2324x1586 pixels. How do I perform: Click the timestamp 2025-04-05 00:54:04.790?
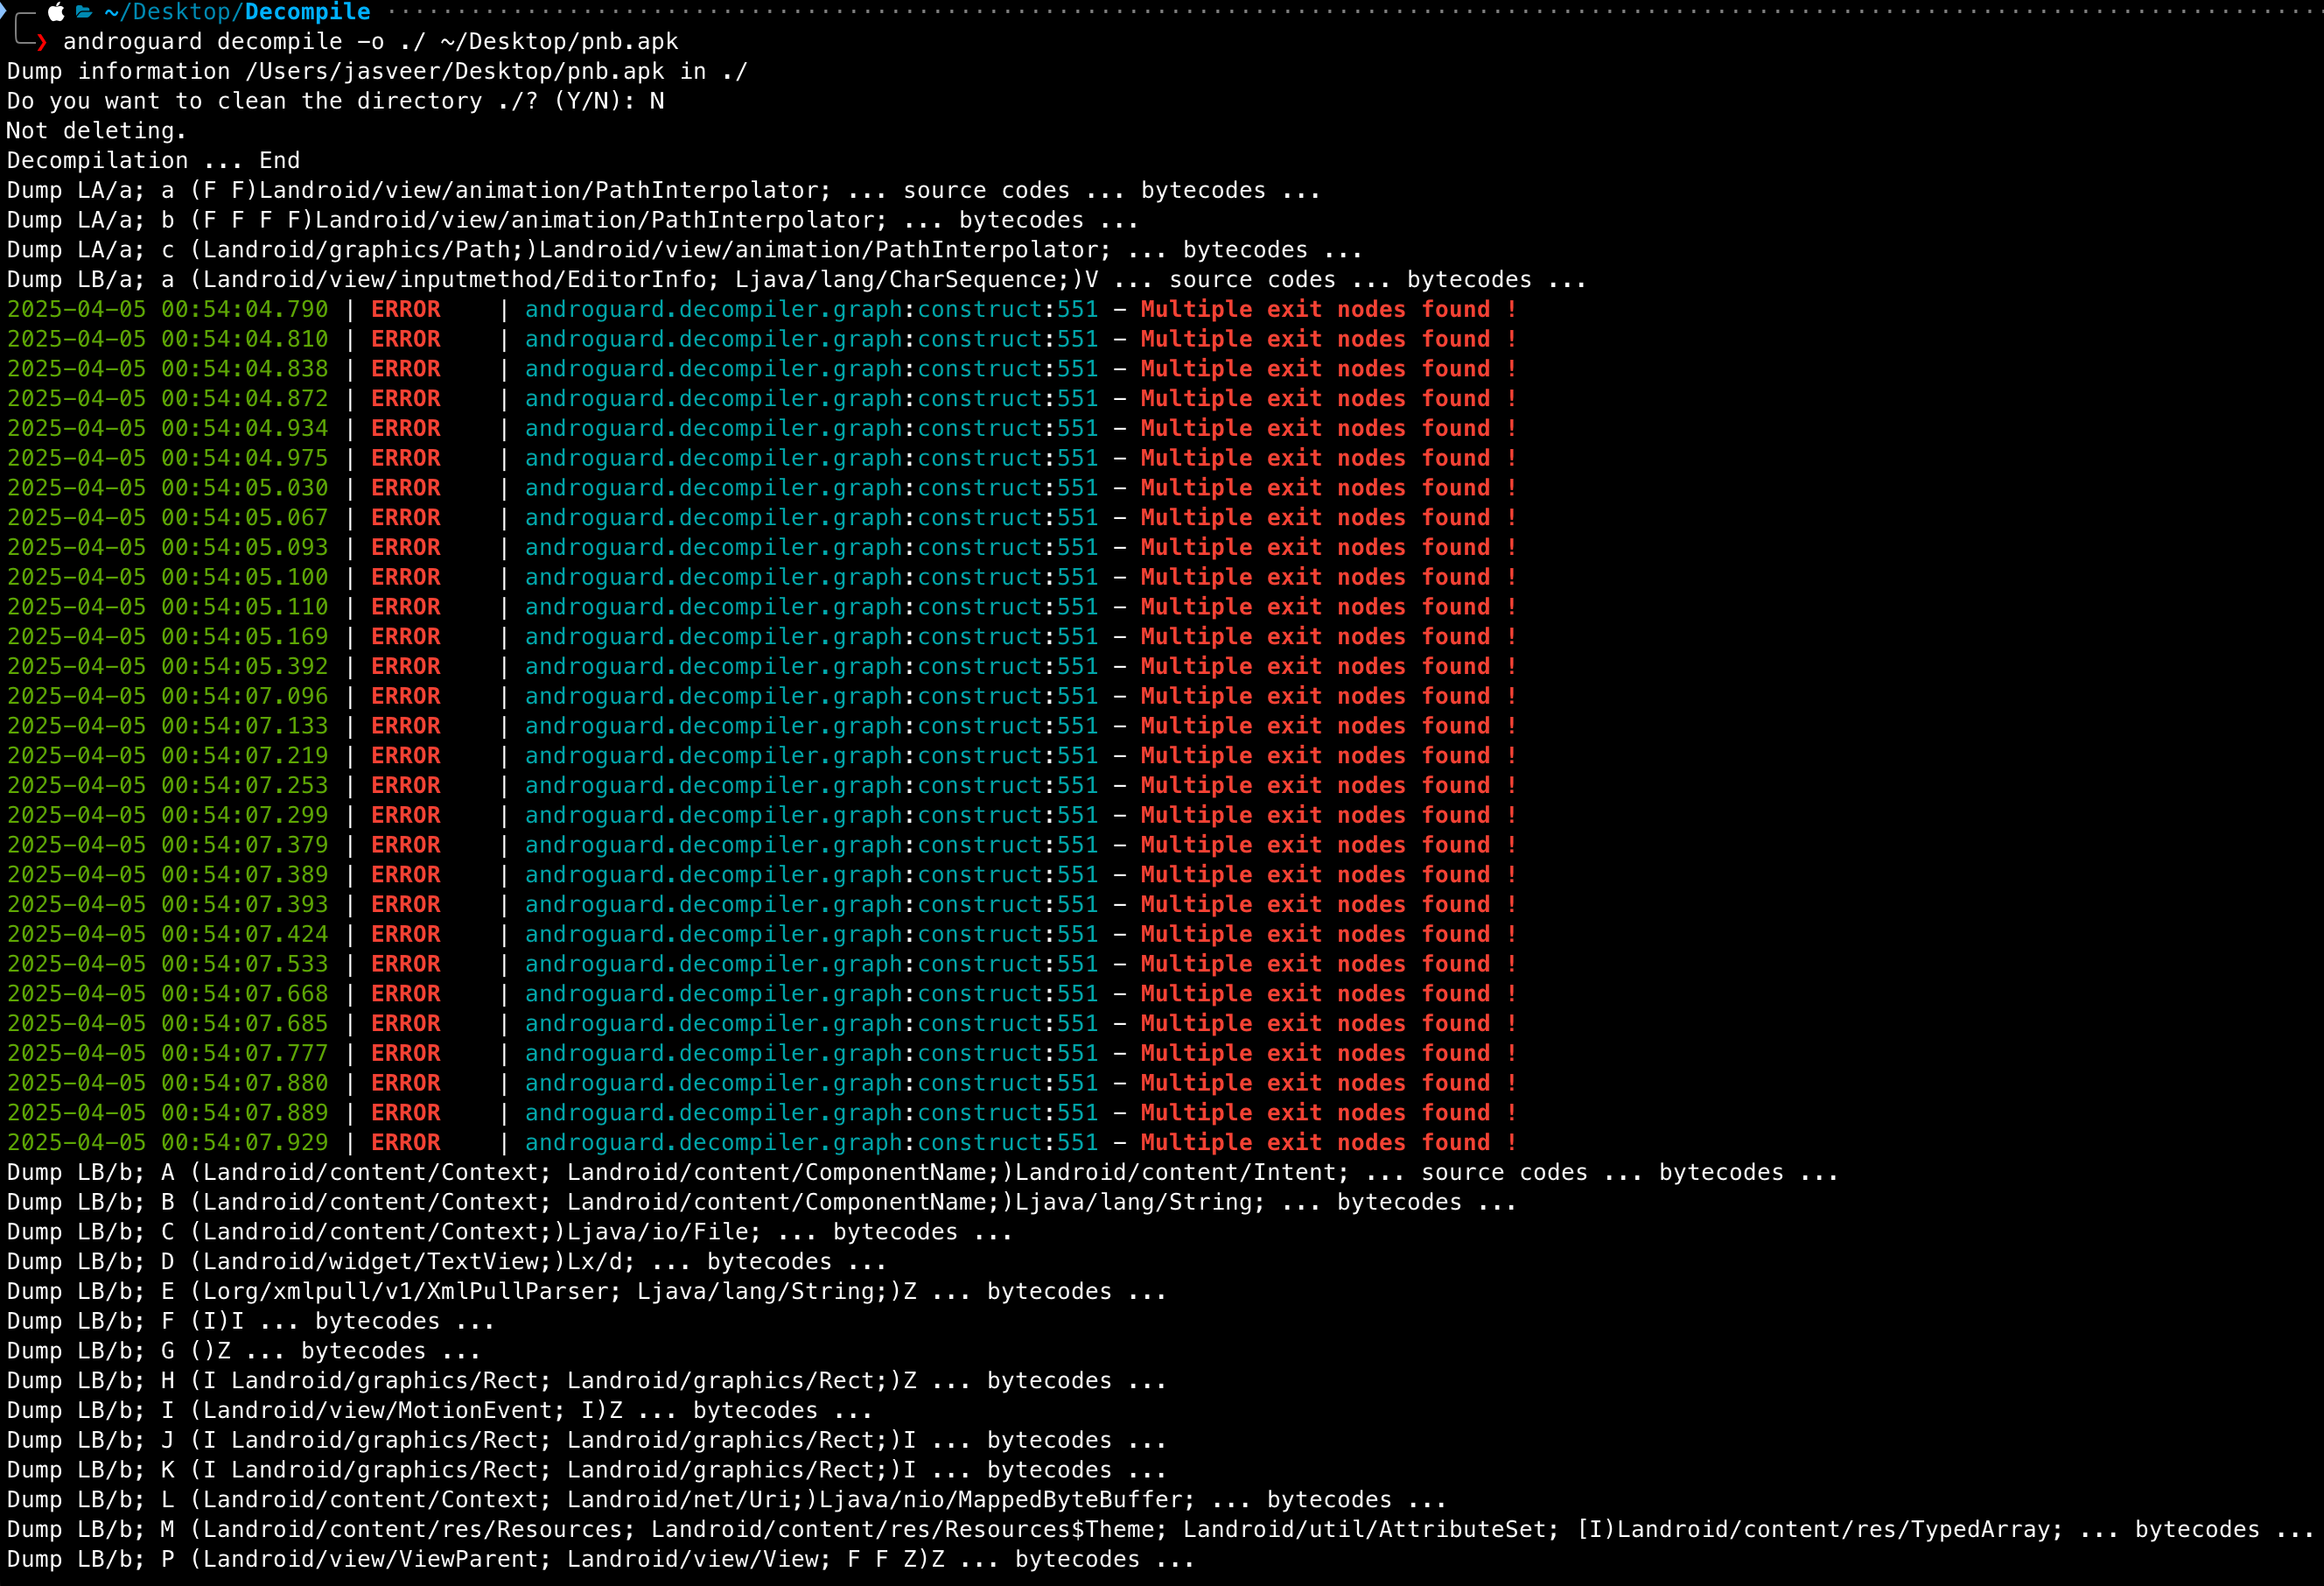(167, 310)
